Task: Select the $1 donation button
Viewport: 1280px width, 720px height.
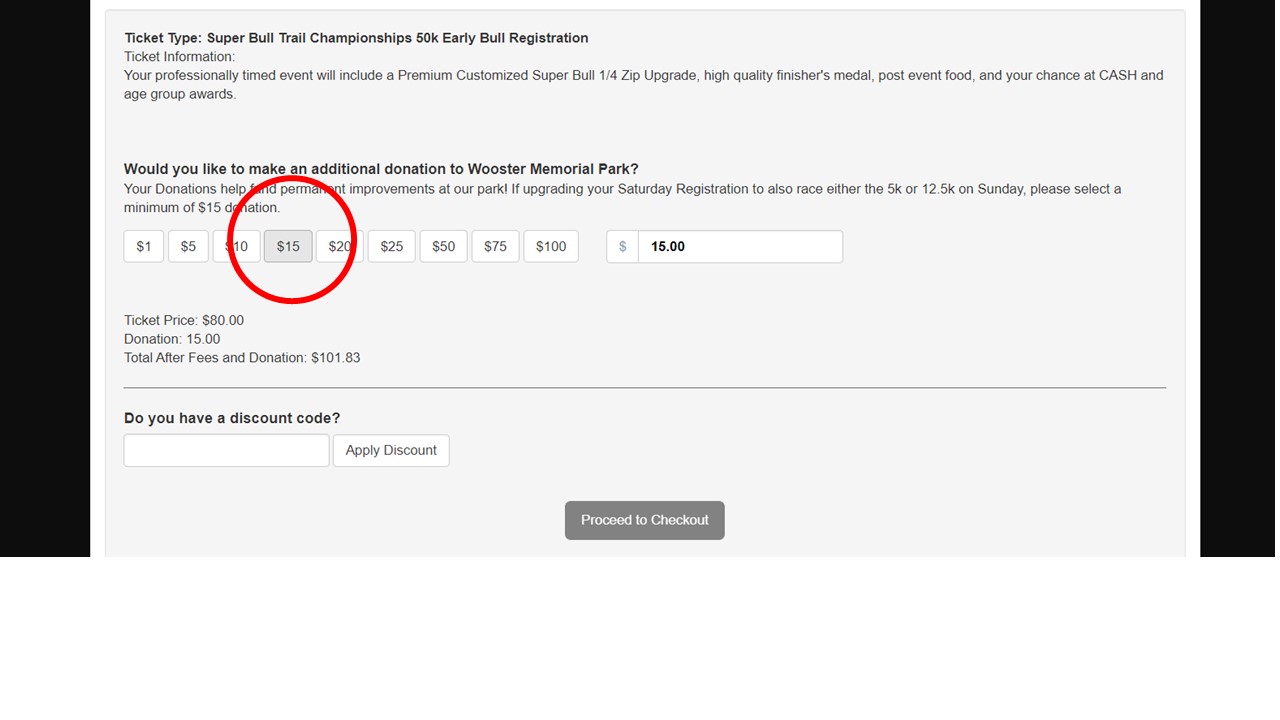Action: (144, 247)
